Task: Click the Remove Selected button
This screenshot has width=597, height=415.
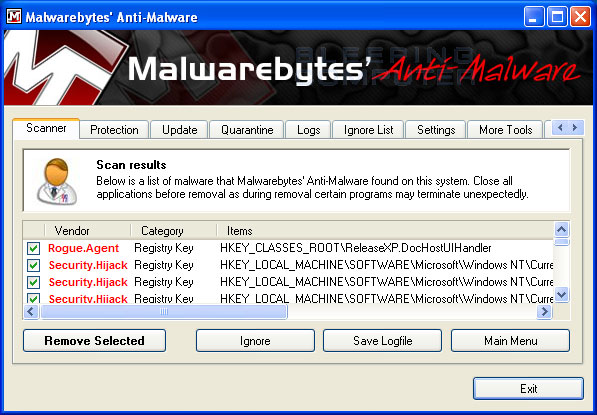Action: (94, 340)
